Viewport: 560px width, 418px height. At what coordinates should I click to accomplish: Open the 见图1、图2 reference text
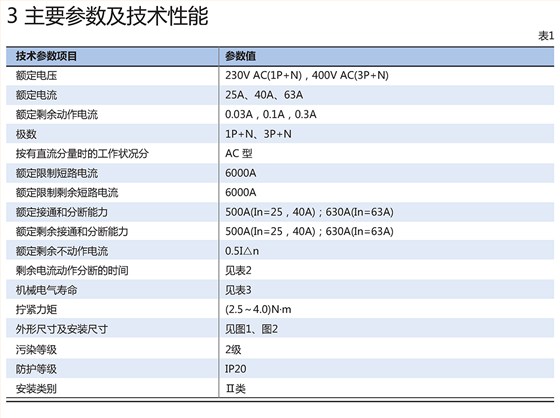(251, 329)
